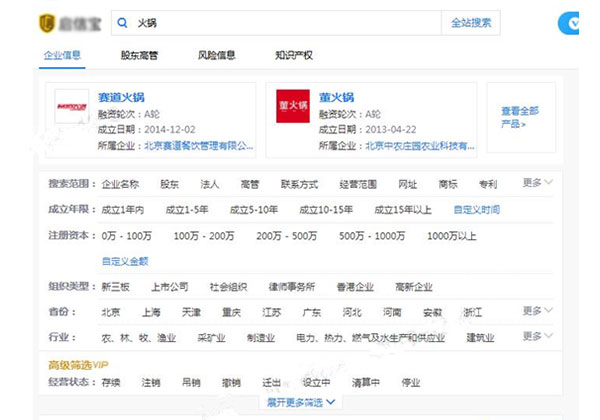600x420 pixels.
Task: Select industry 建筑业
Action: (x=480, y=338)
